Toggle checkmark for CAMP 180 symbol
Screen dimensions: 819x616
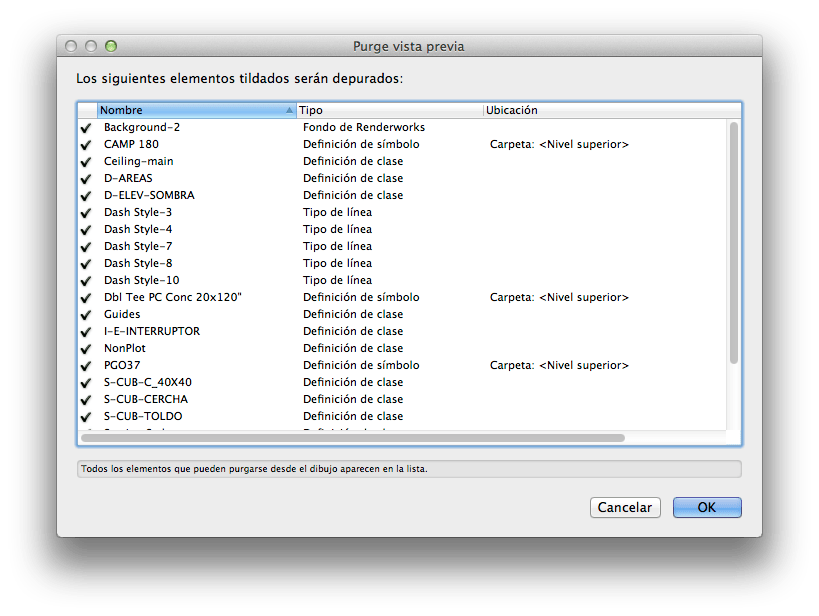coord(86,145)
